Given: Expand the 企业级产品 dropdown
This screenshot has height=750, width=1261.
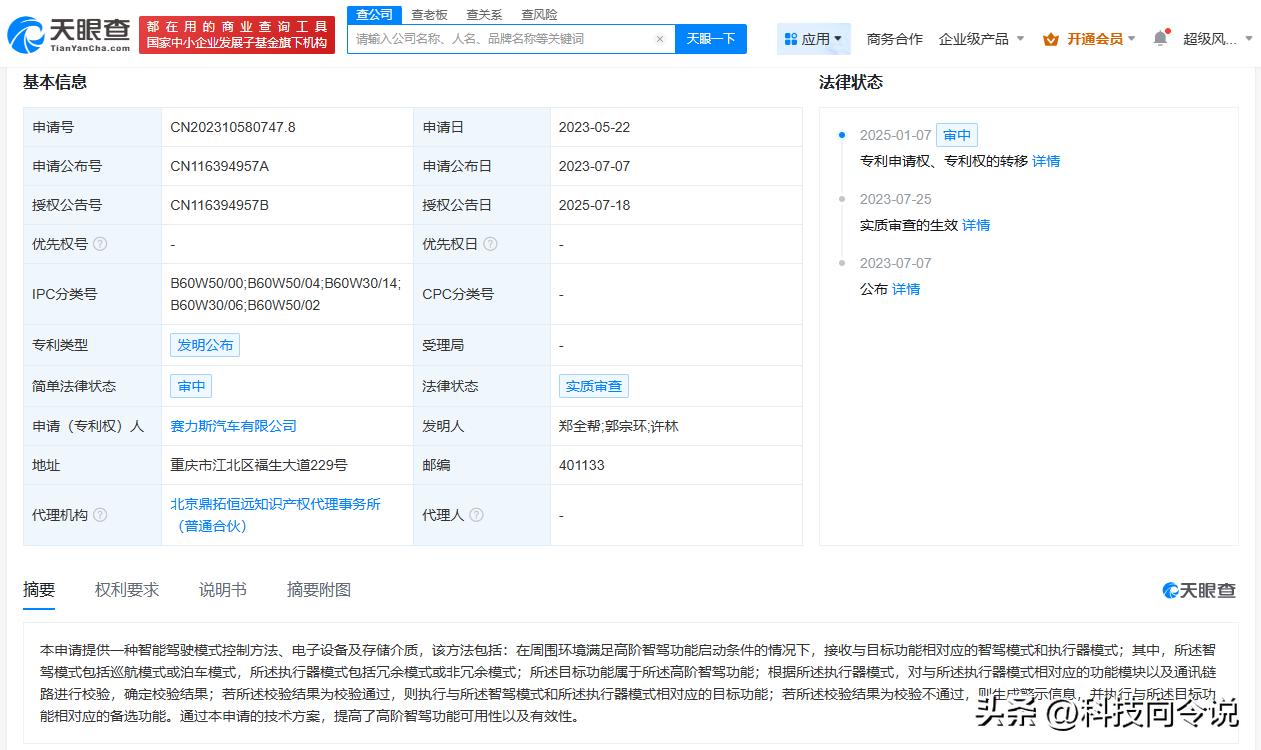Looking at the screenshot, I should (981, 39).
